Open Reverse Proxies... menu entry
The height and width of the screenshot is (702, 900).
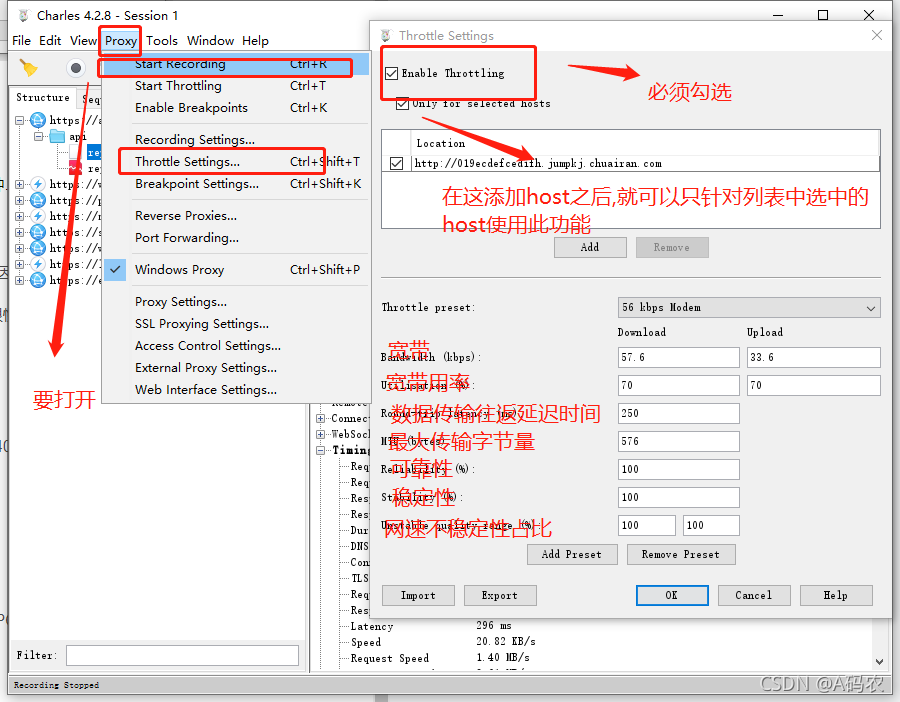[235, 216]
